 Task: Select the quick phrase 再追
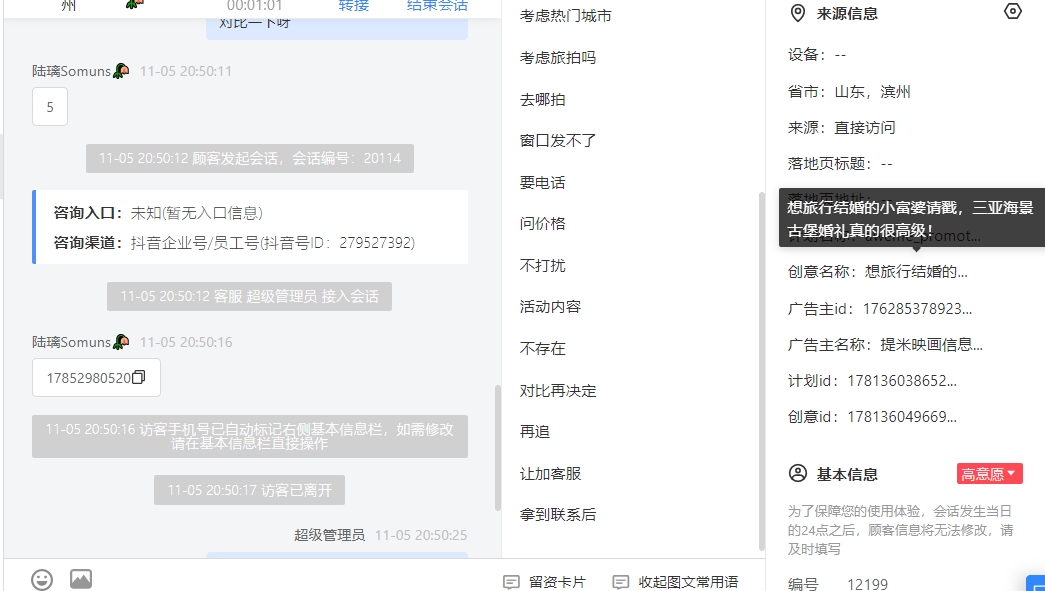[534, 432]
